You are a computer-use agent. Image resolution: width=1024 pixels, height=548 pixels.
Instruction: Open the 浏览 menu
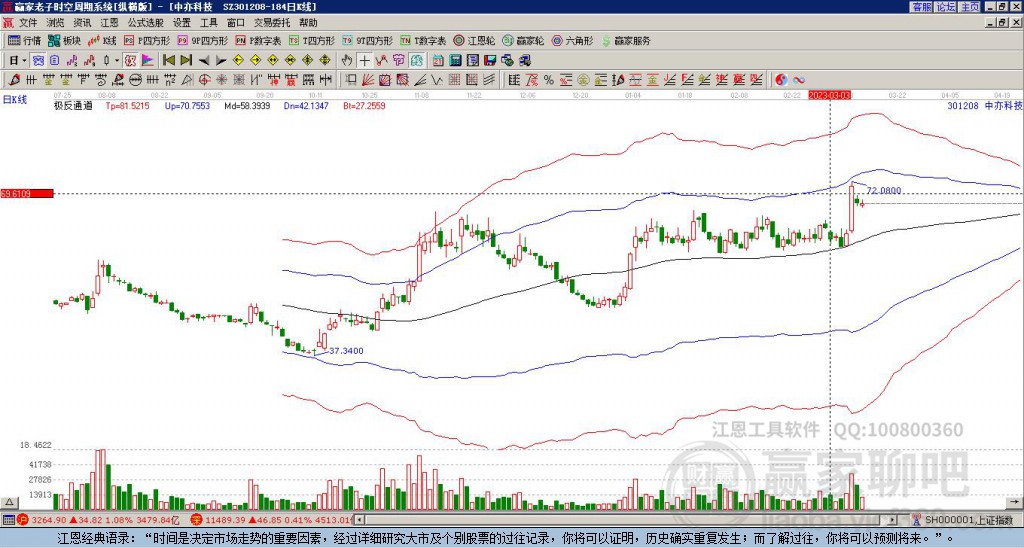point(55,23)
